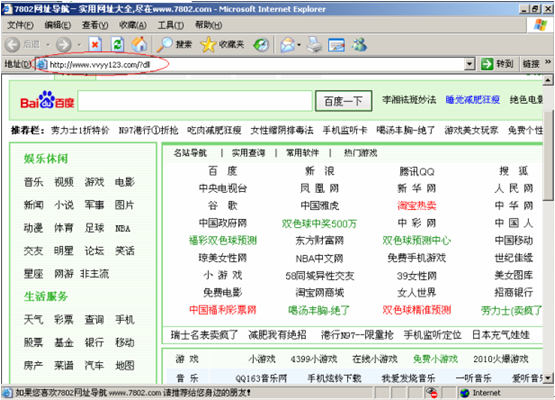Open the Mail button dropdown arrow
Screen dimensions: 555x400
299,45
